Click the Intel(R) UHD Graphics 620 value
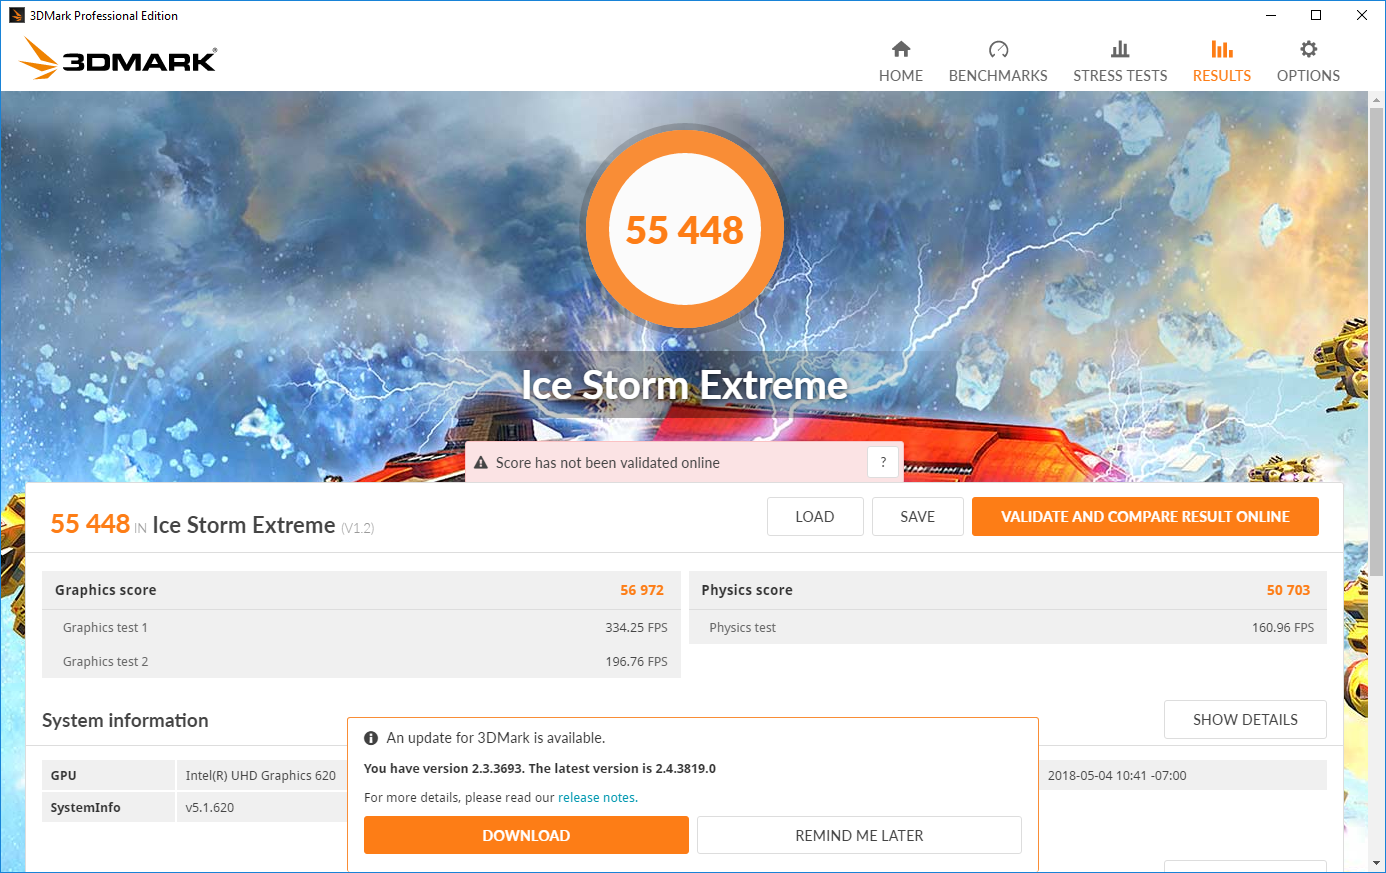This screenshot has width=1386, height=873. (x=261, y=776)
